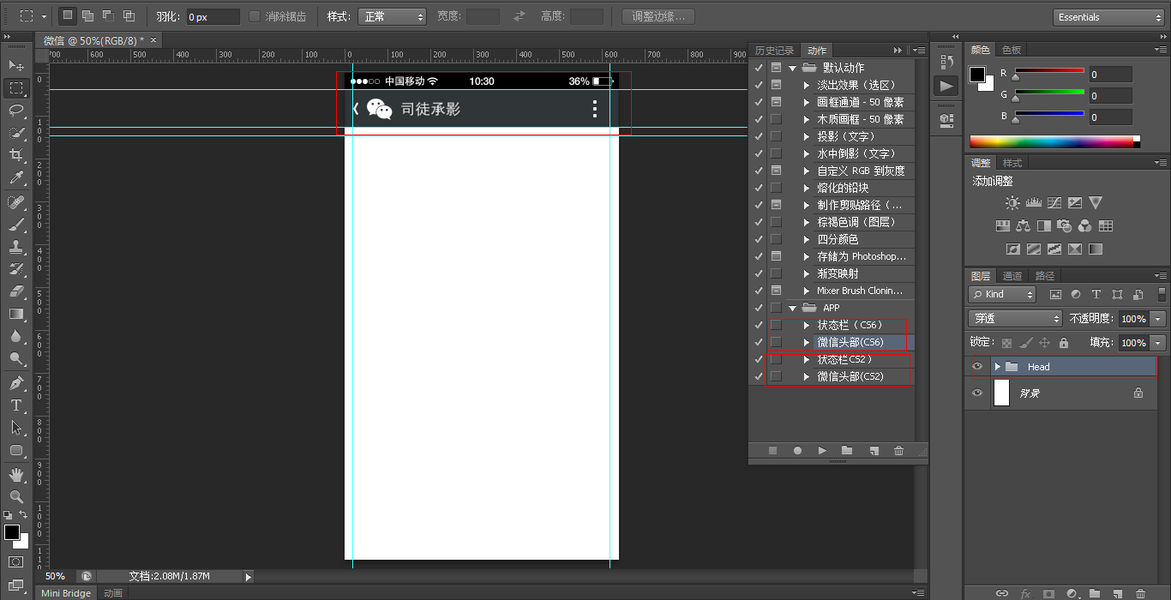This screenshot has height=600, width=1171.
Task: Toggle the check mark for 默认动作 set
Action: click(x=759, y=68)
